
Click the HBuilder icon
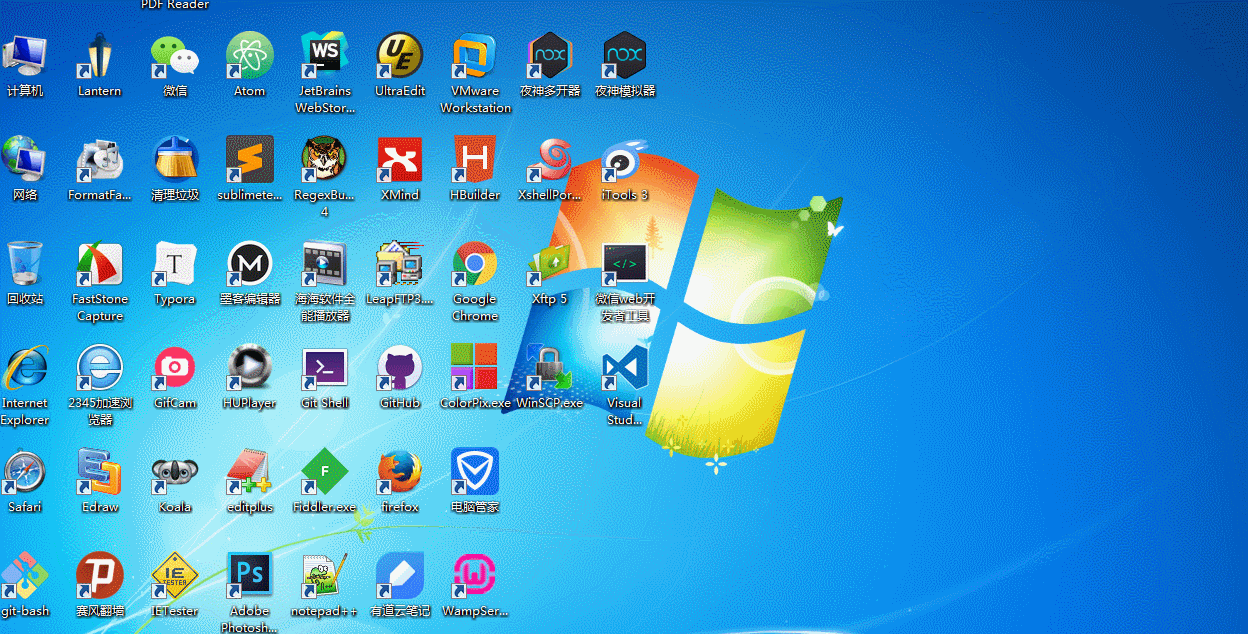(475, 160)
